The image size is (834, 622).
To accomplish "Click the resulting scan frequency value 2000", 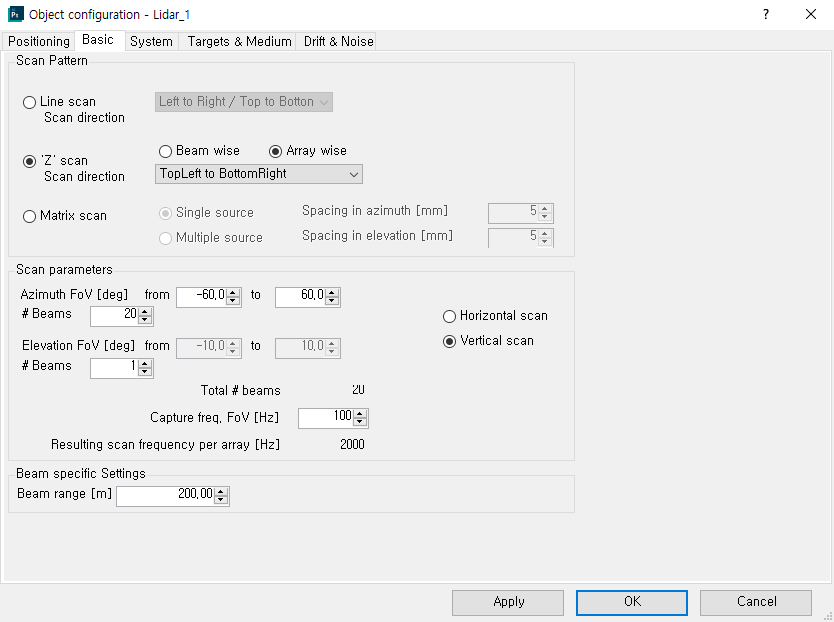I will (x=352, y=445).
